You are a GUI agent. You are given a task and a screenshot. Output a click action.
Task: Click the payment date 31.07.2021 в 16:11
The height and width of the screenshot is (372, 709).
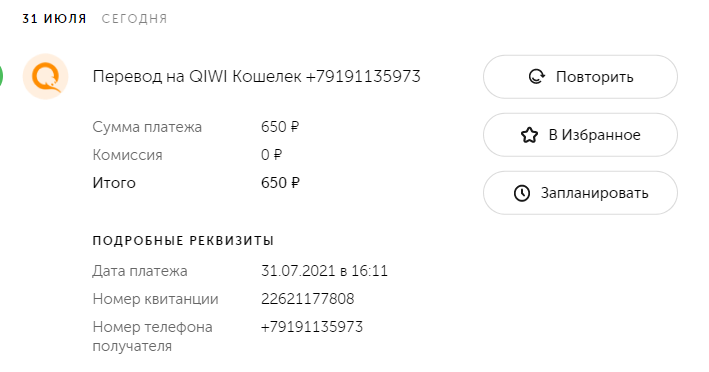324,271
